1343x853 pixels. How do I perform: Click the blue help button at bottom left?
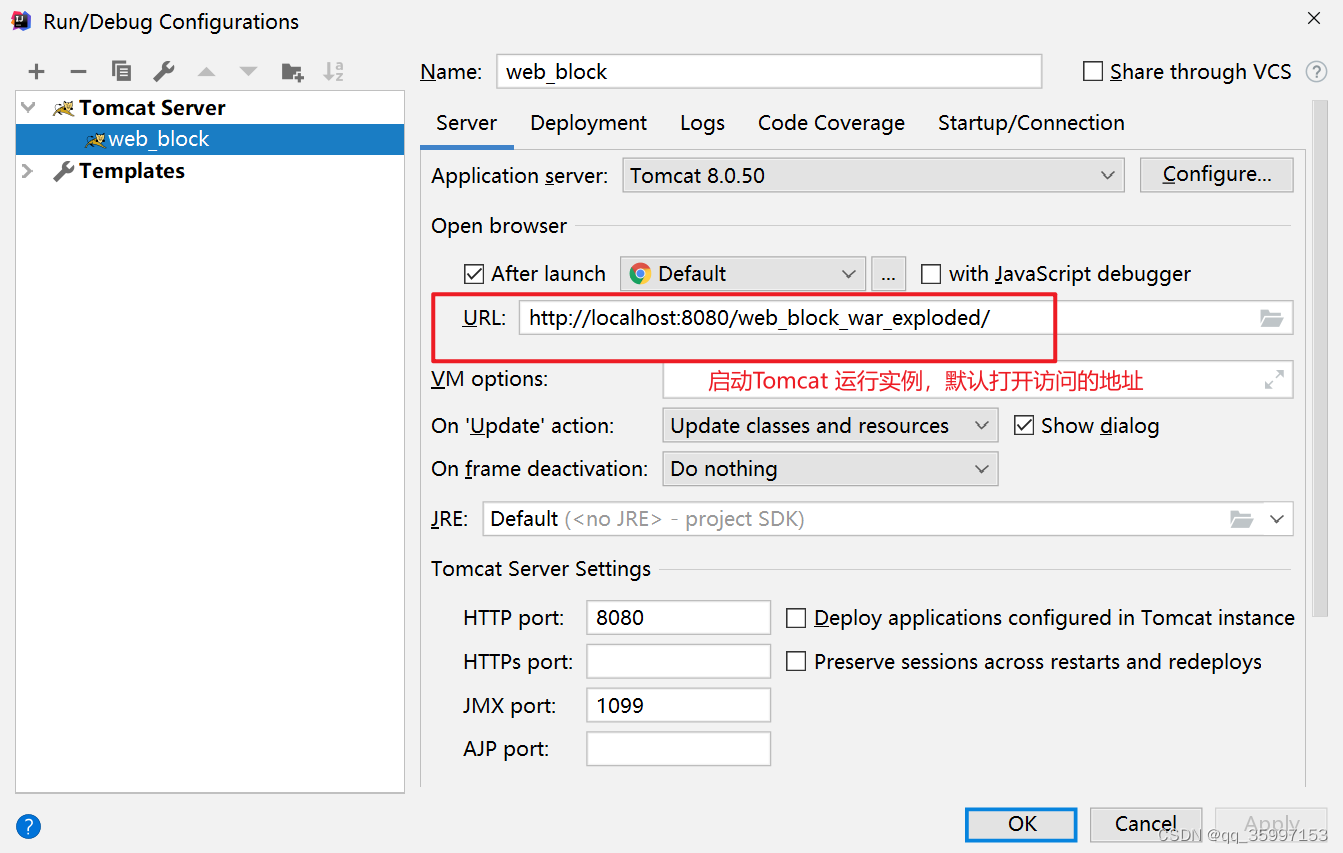(29, 826)
